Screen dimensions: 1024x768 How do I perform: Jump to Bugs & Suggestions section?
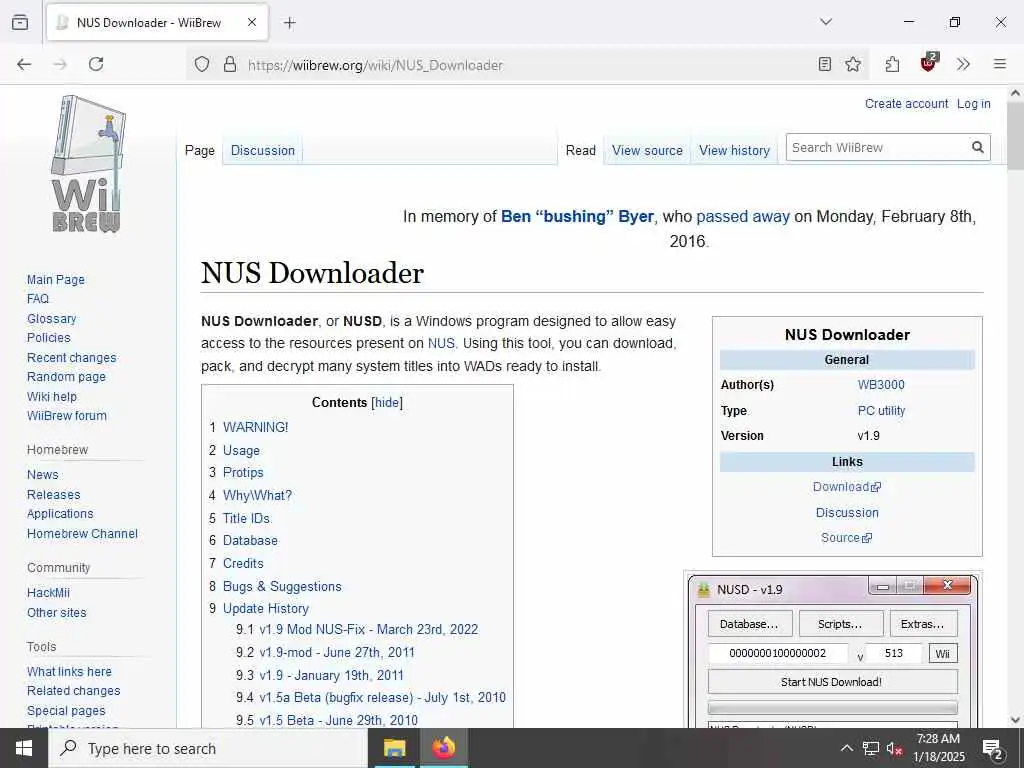tap(282, 586)
